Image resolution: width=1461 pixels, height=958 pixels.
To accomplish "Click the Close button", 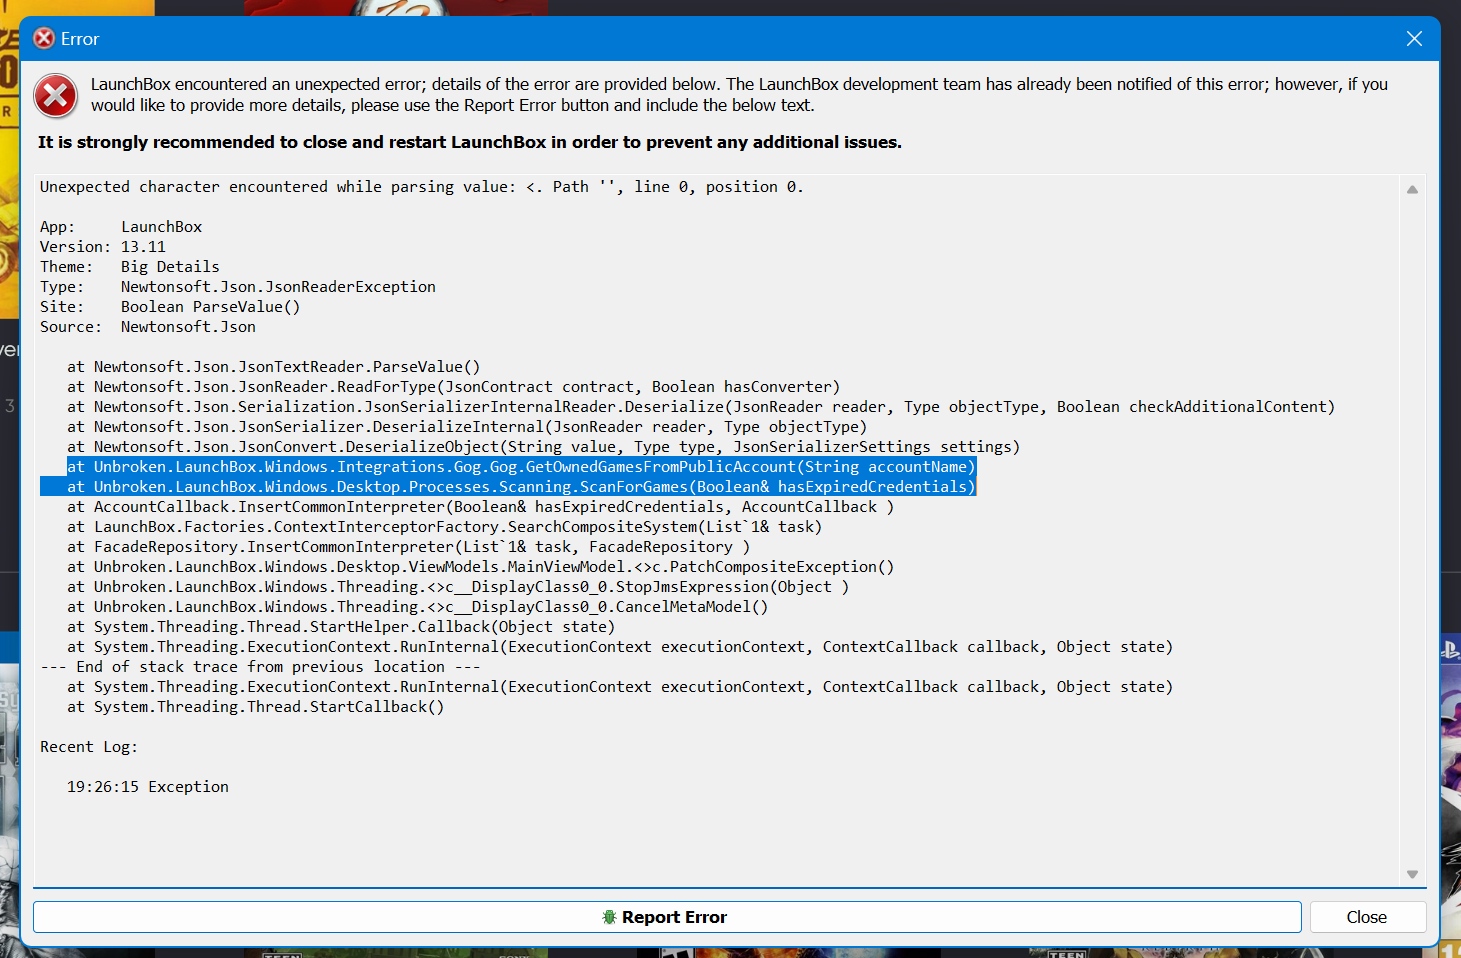I will pyautogui.click(x=1367, y=917).
